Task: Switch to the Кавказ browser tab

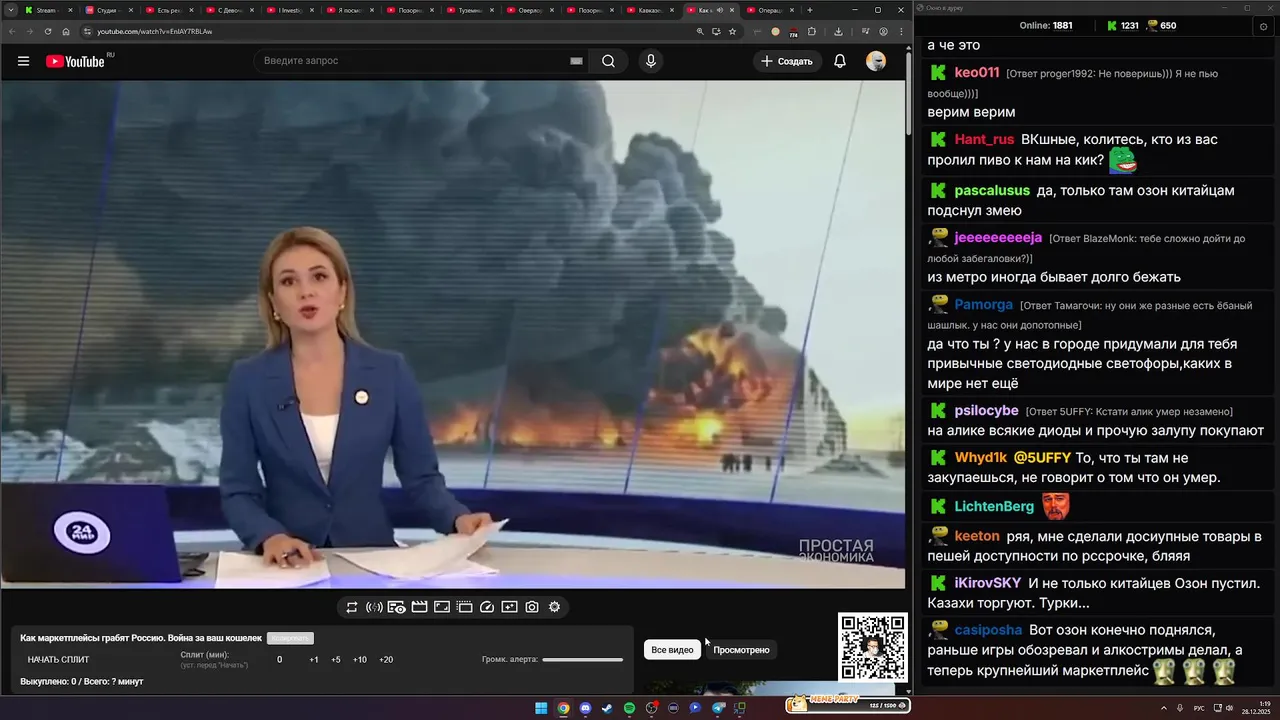Action: point(648,10)
